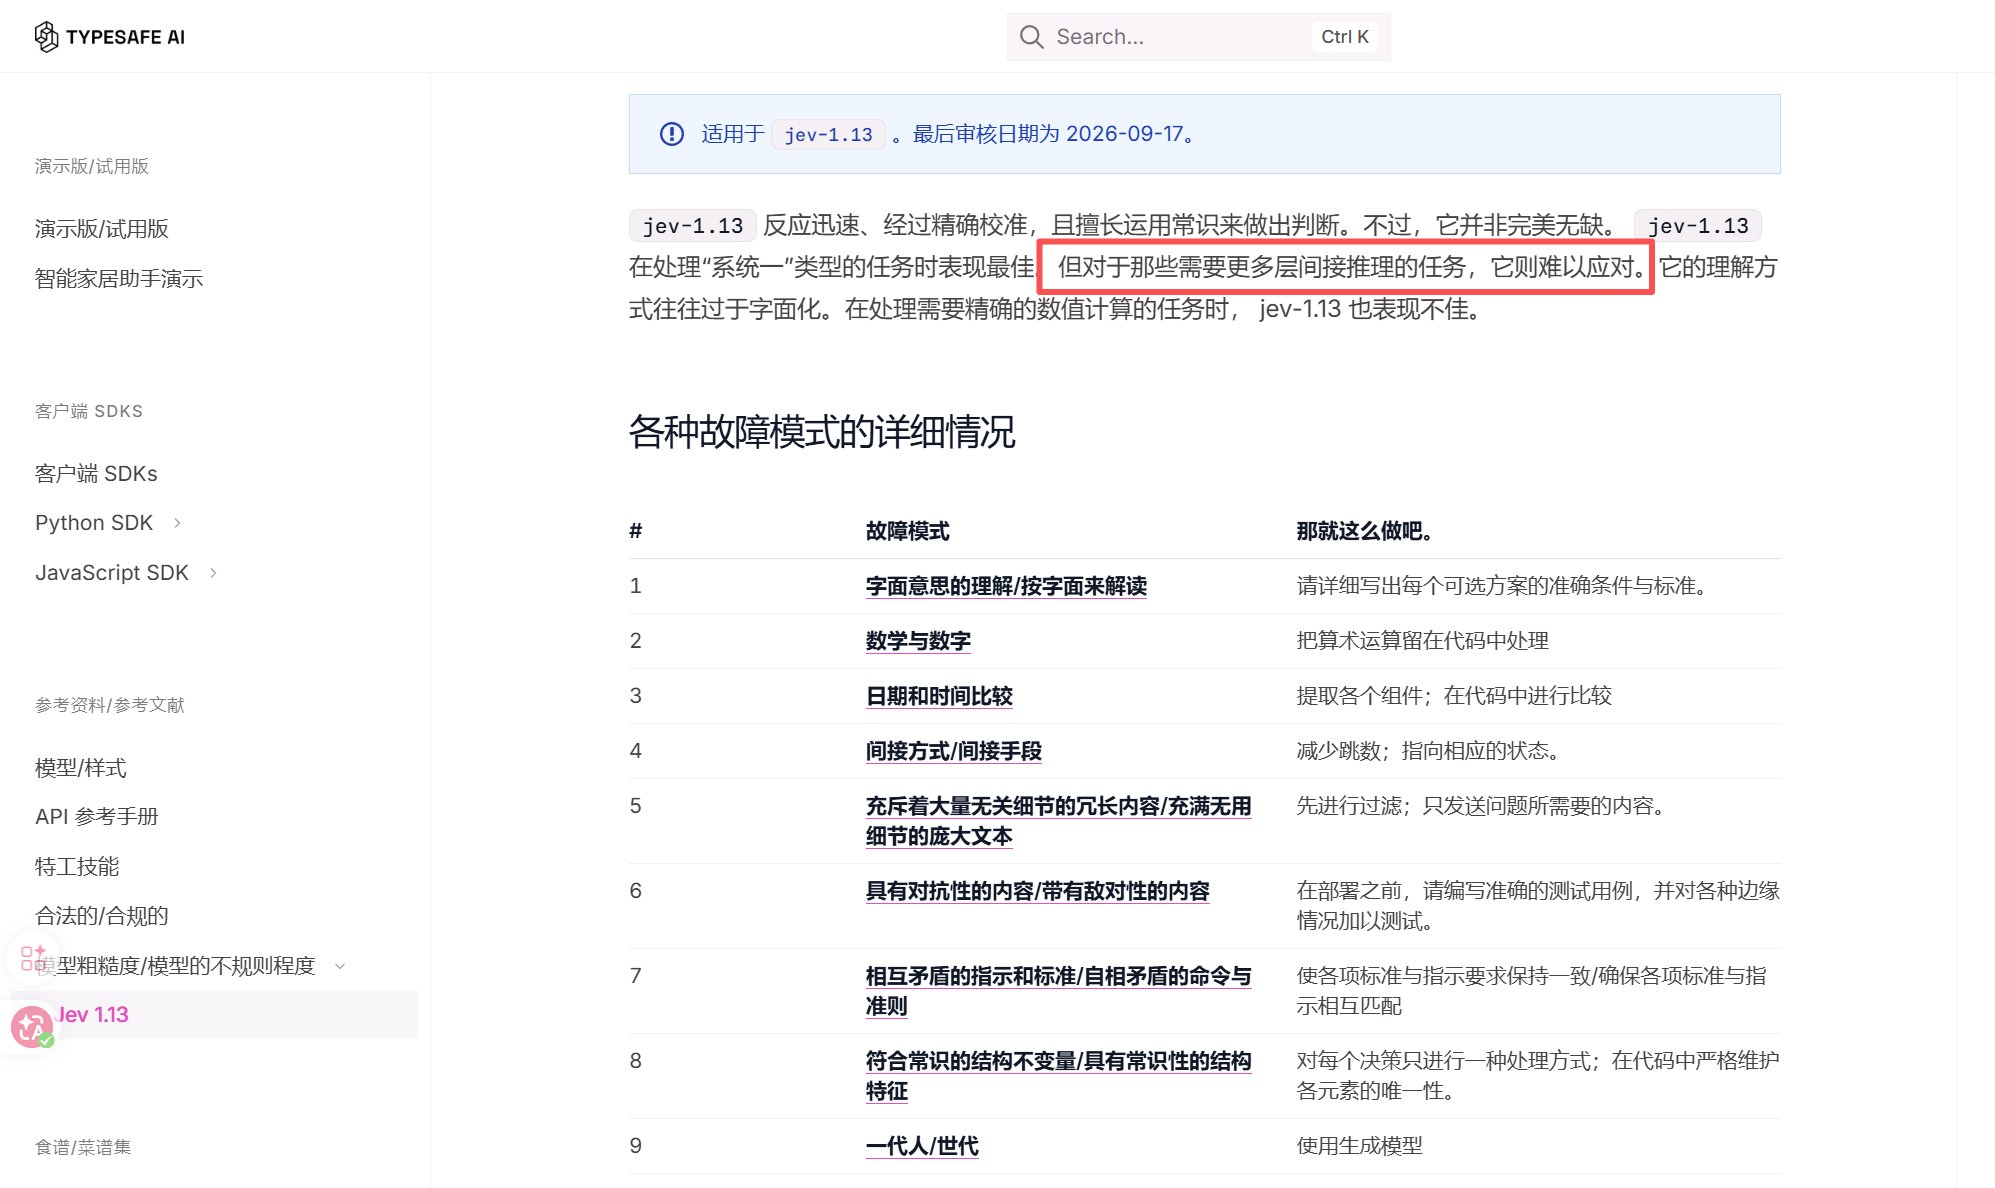This screenshot has height=1188, width=1995.
Task: Click the search magnifier icon
Action: pos(1031,37)
